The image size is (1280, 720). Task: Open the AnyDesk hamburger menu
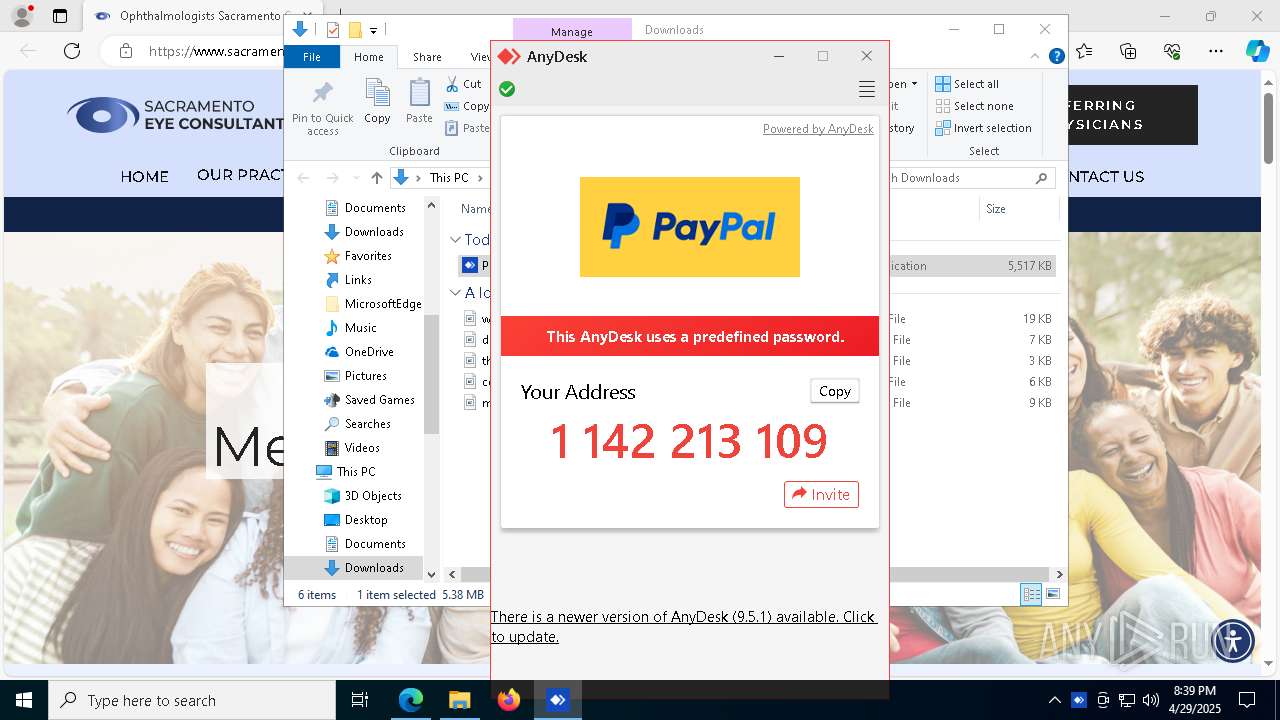[867, 90]
